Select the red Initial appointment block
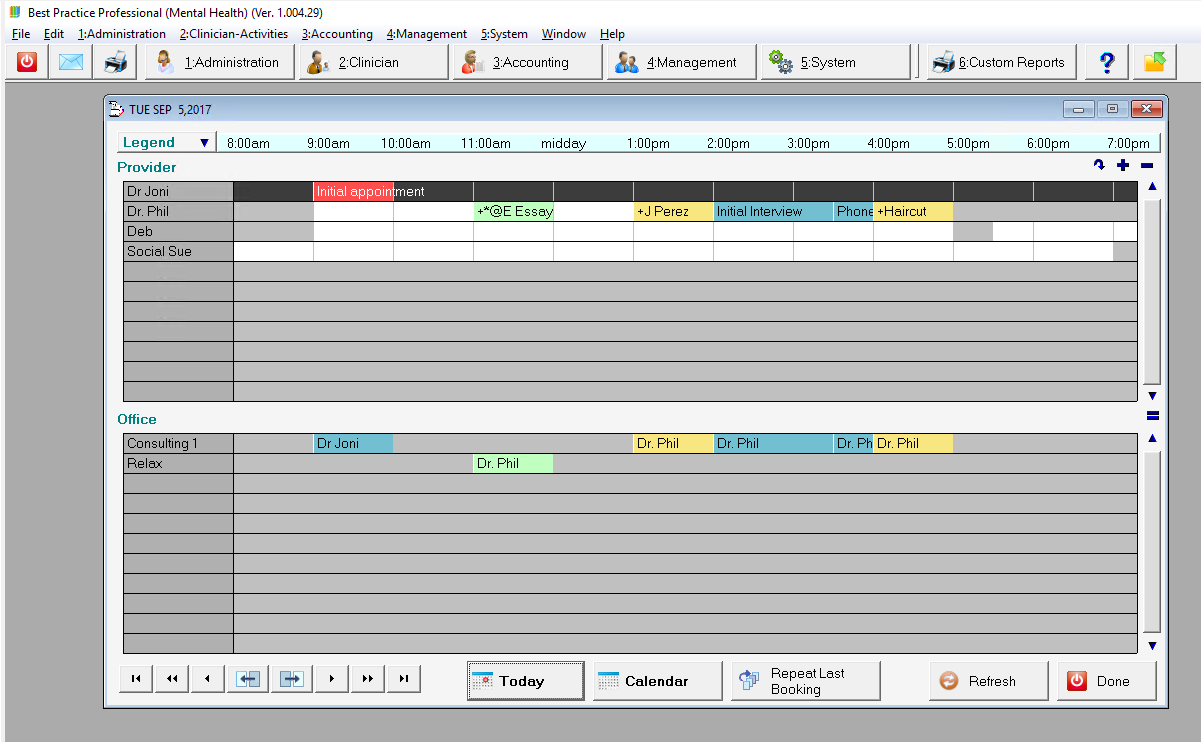Image resolution: width=1201 pixels, height=742 pixels. (x=353, y=192)
